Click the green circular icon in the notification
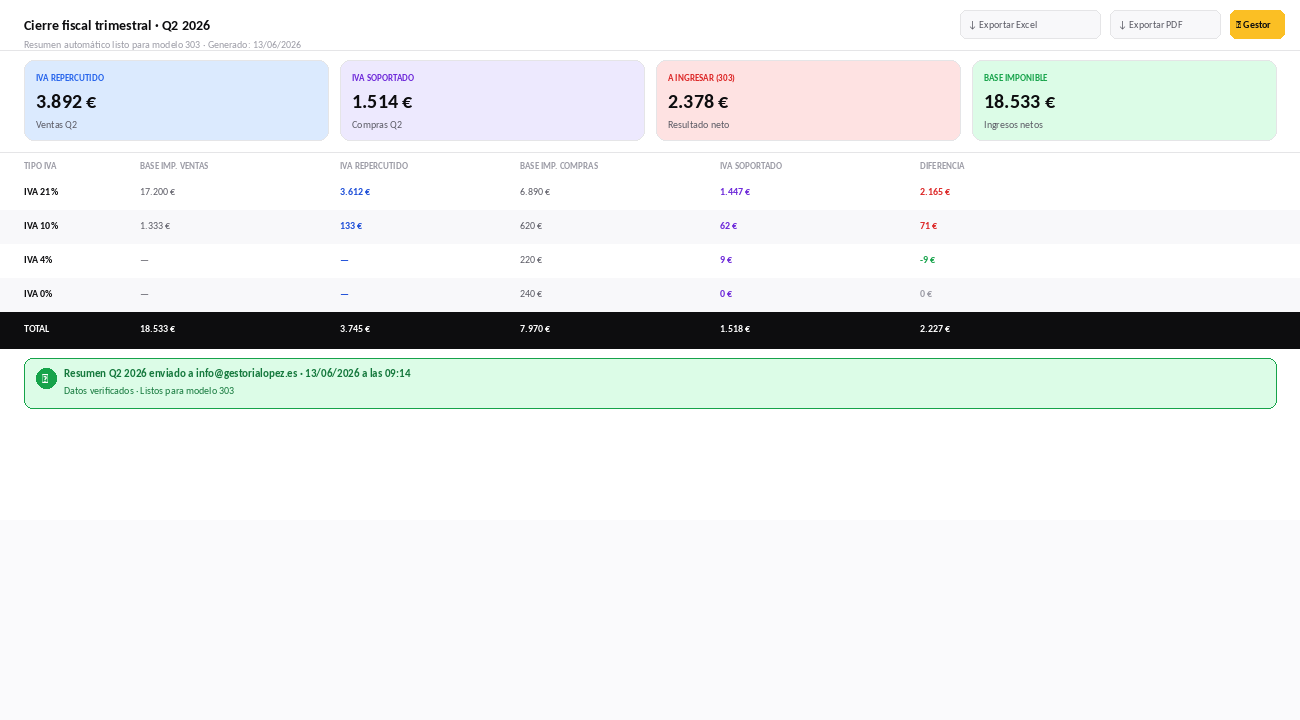The image size is (1300, 720). pyautogui.click(x=46, y=378)
